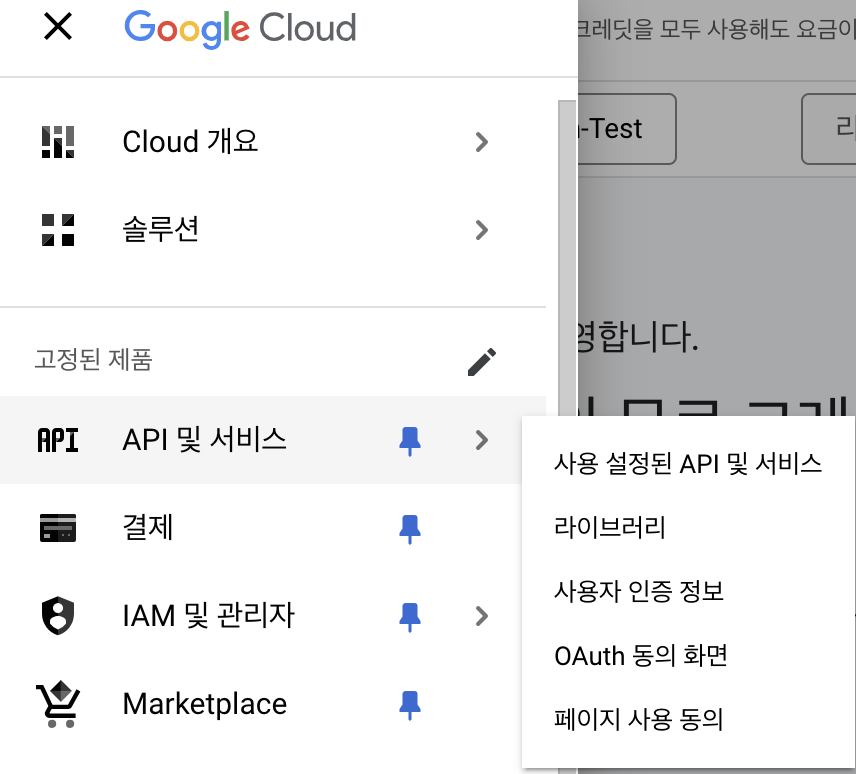Click the 결제 credit card icon

coord(58,528)
